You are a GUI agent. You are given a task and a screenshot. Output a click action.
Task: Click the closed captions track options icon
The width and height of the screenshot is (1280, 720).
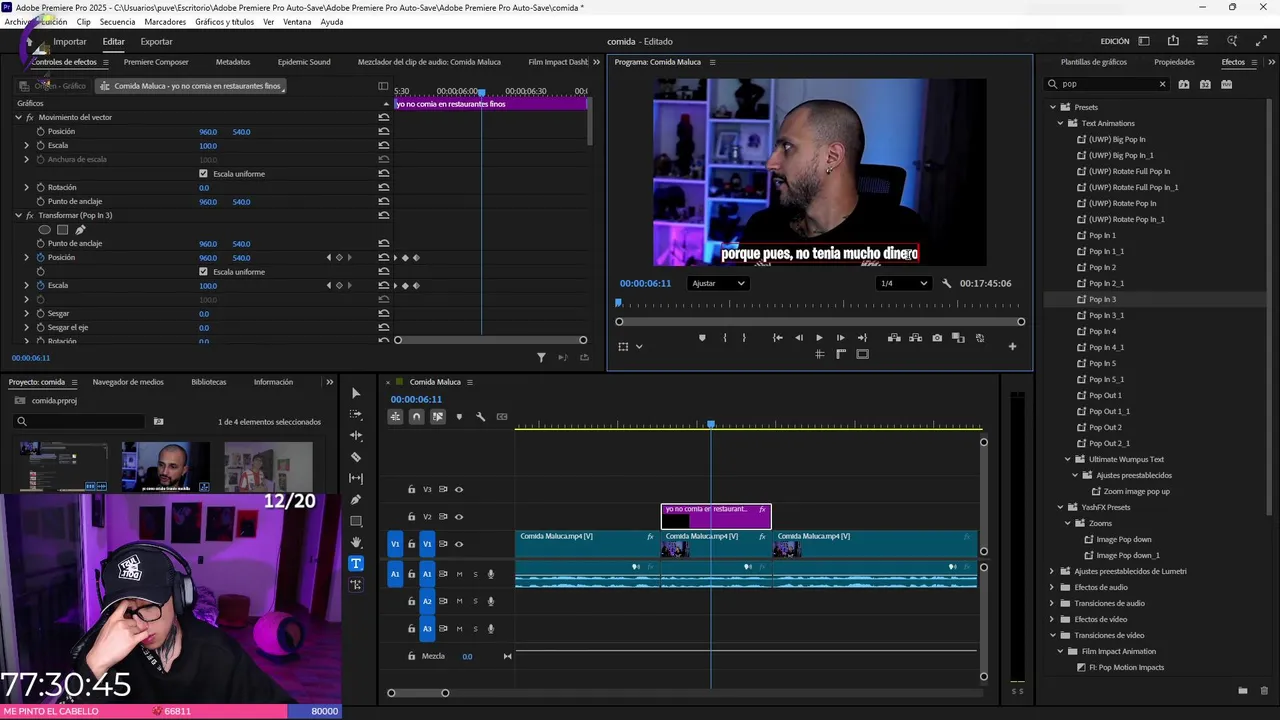[502, 416]
